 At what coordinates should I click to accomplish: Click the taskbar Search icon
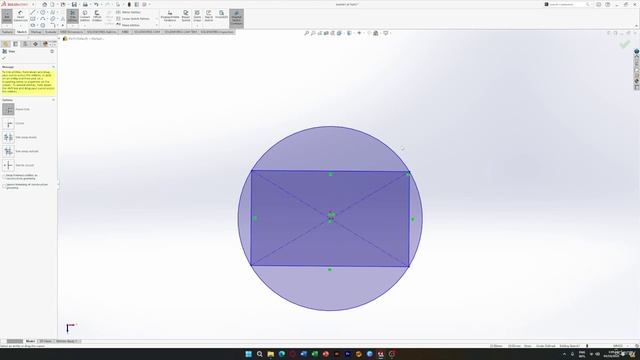coord(260,354)
